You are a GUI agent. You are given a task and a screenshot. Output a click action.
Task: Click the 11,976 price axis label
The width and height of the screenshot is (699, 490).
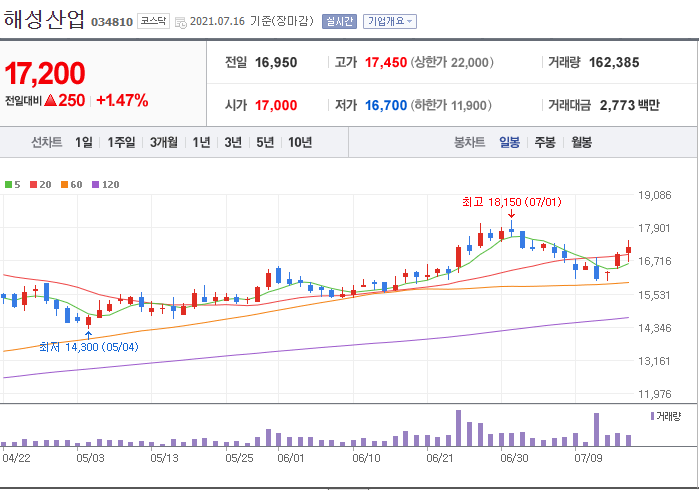click(654, 394)
